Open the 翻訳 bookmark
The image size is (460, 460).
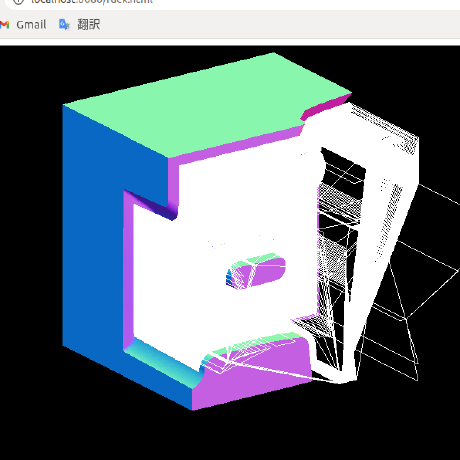[x=79, y=25]
